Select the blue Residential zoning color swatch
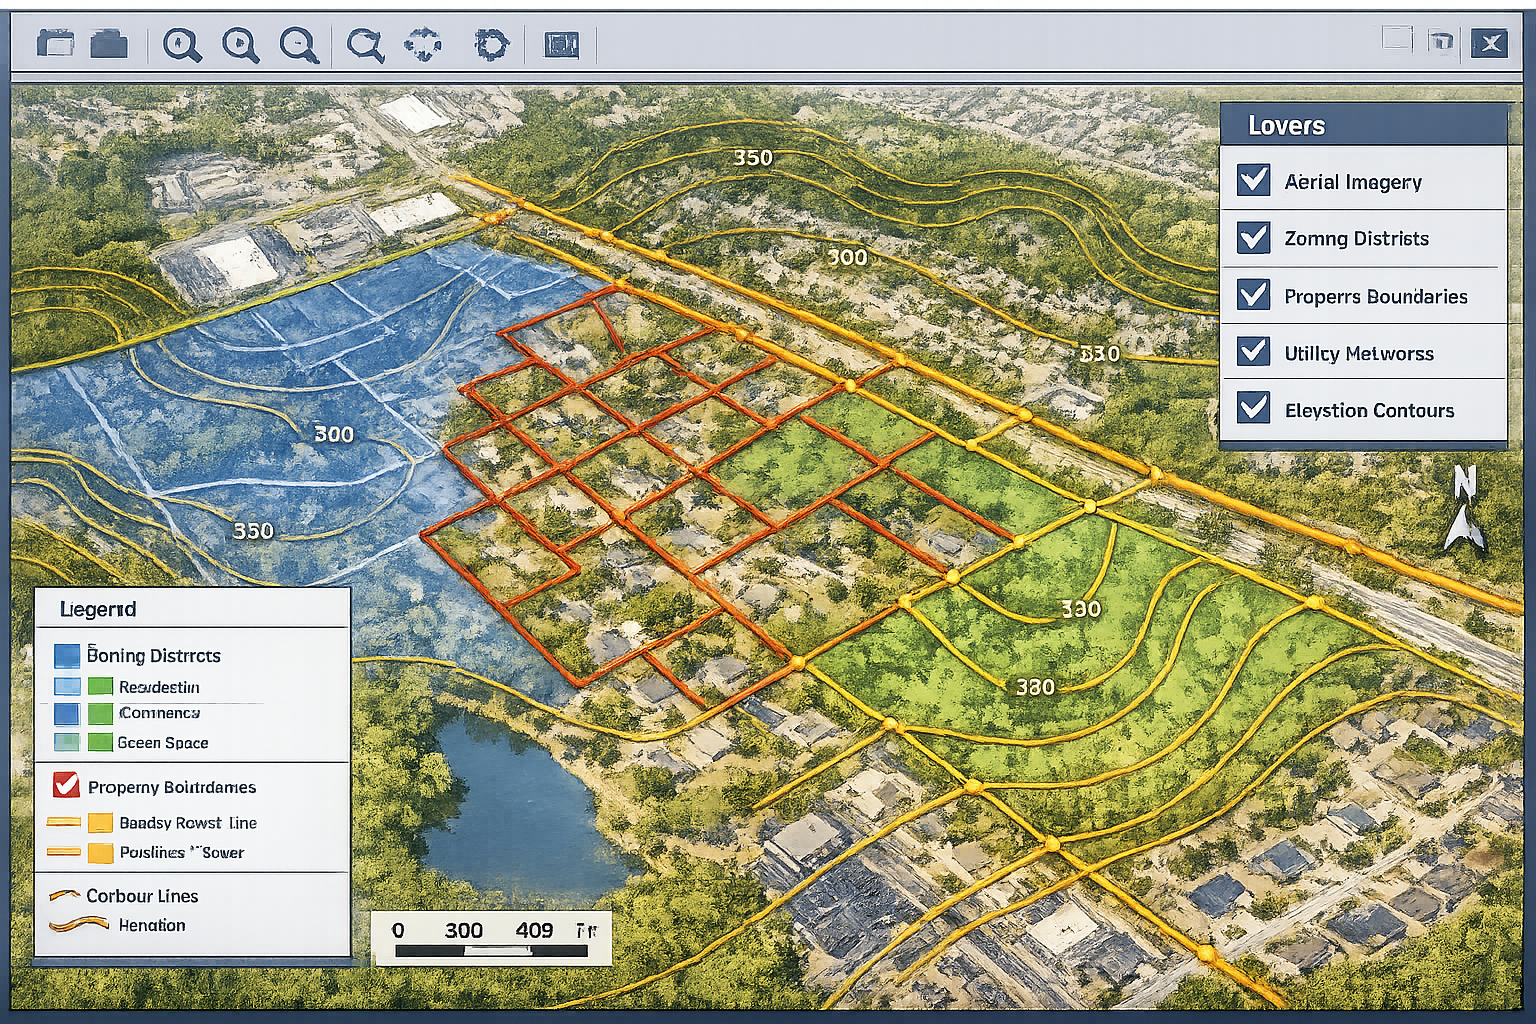 point(66,686)
